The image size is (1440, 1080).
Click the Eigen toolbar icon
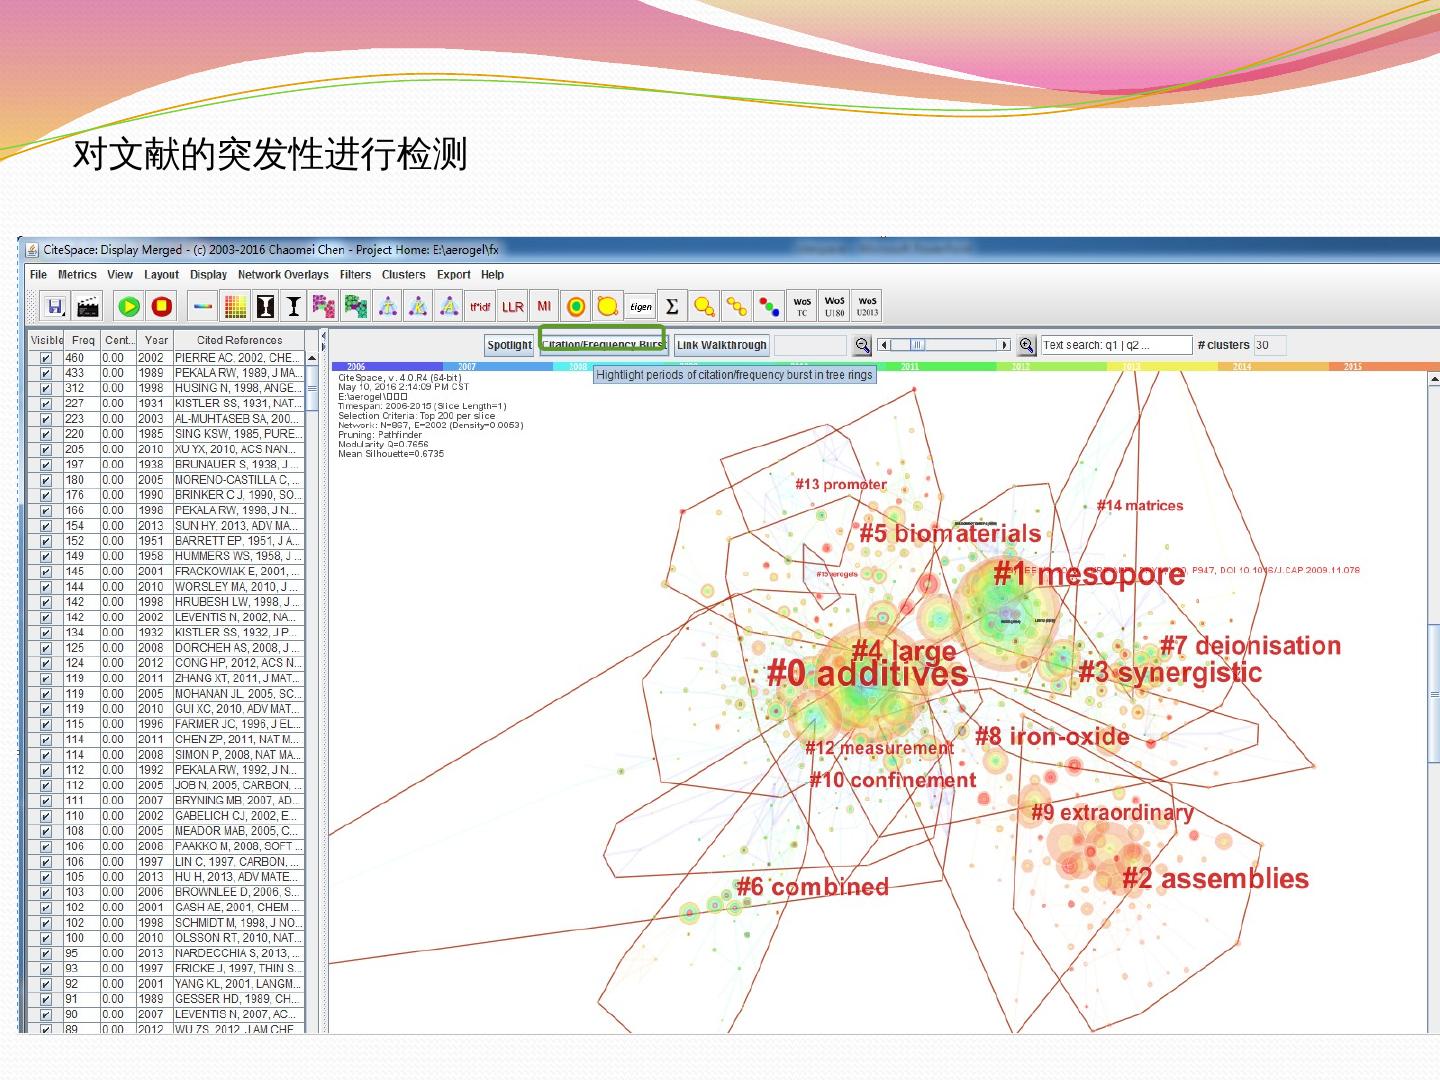(x=641, y=306)
